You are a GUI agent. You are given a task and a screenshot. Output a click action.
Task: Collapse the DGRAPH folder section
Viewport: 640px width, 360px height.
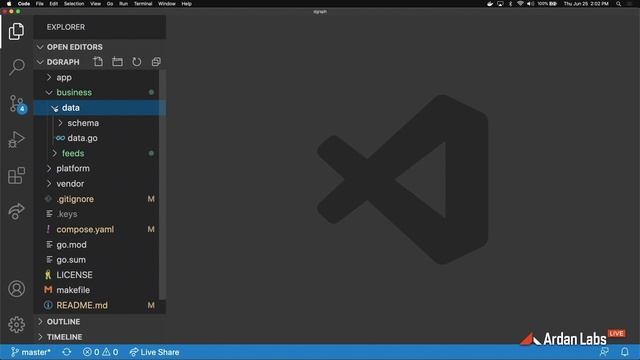[63, 62]
